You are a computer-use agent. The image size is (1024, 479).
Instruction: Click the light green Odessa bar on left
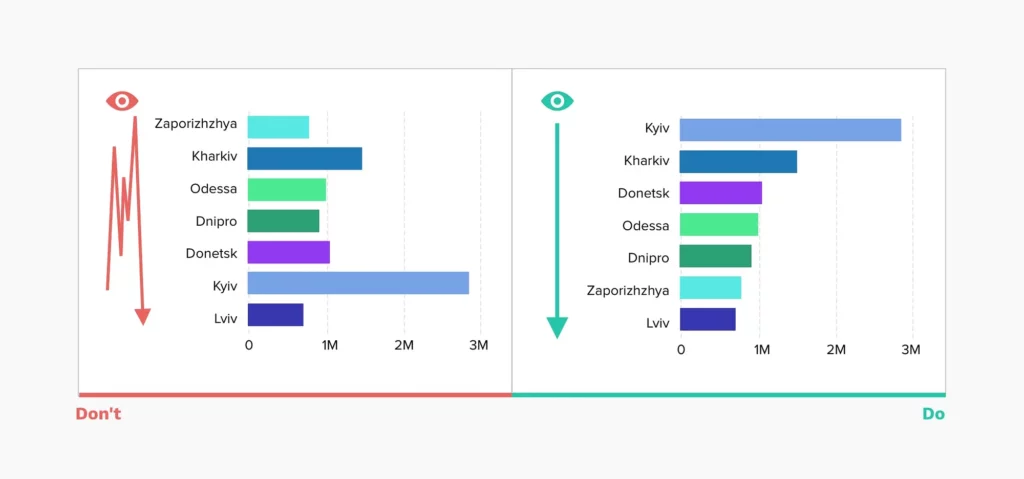point(287,190)
